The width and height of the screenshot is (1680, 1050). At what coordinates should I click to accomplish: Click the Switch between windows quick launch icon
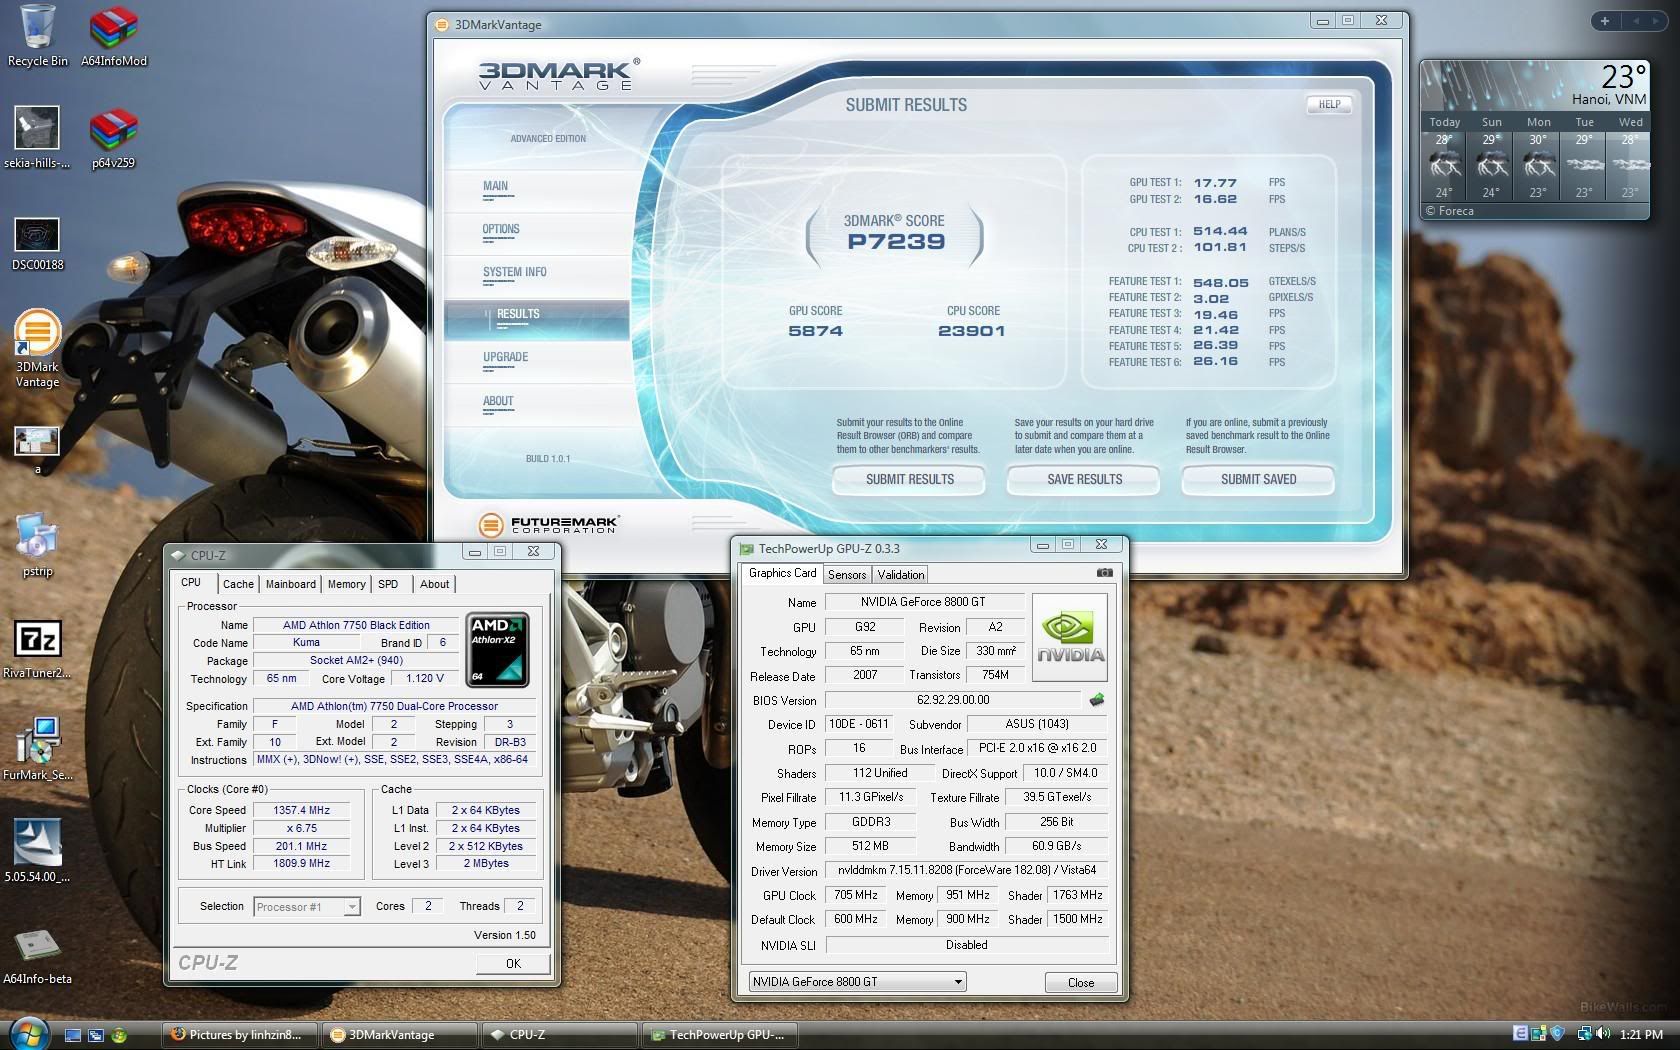click(95, 1035)
